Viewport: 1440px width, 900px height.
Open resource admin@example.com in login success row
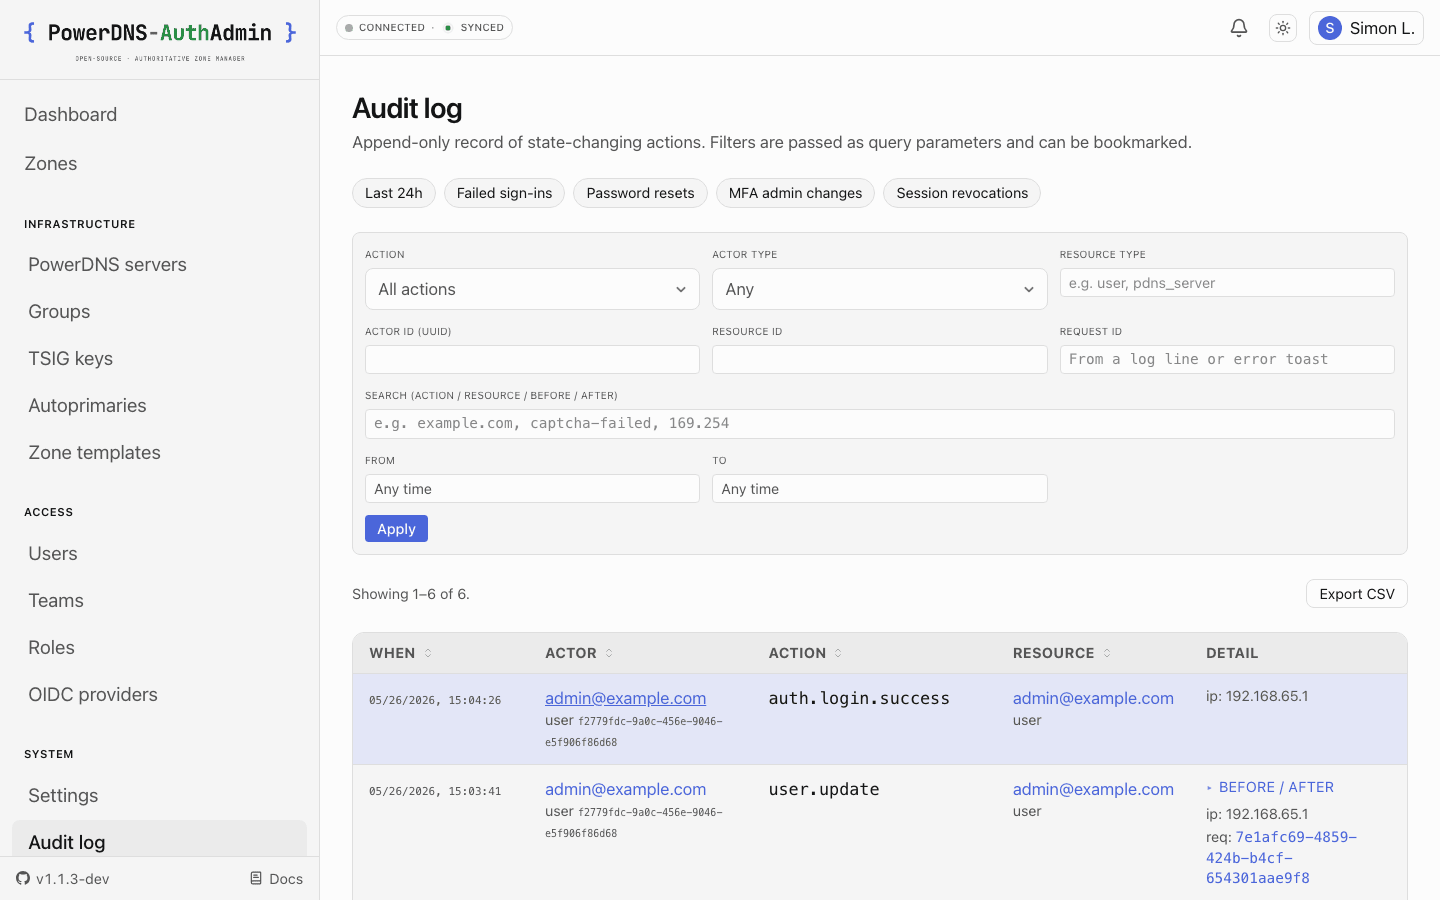coord(1093,698)
